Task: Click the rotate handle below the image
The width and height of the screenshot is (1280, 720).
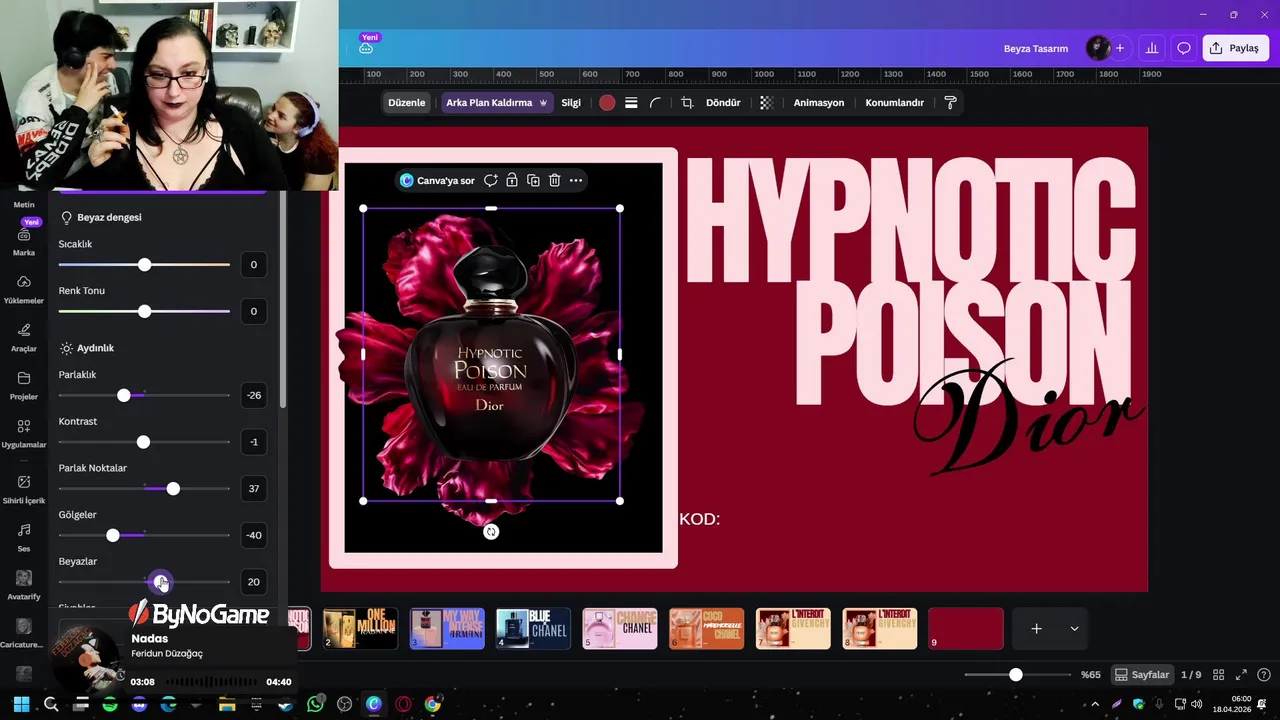Action: (491, 532)
